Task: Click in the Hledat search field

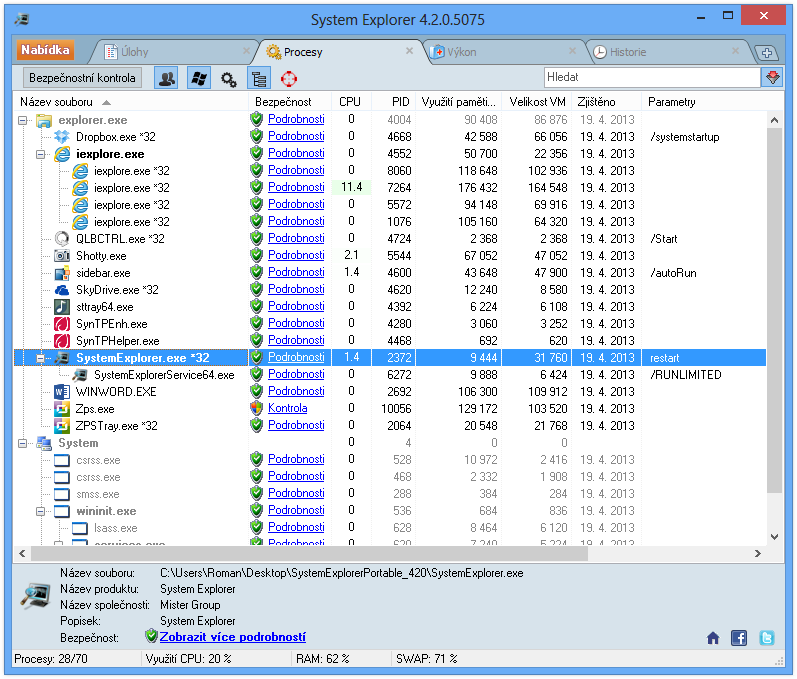Action: [652, 77]
